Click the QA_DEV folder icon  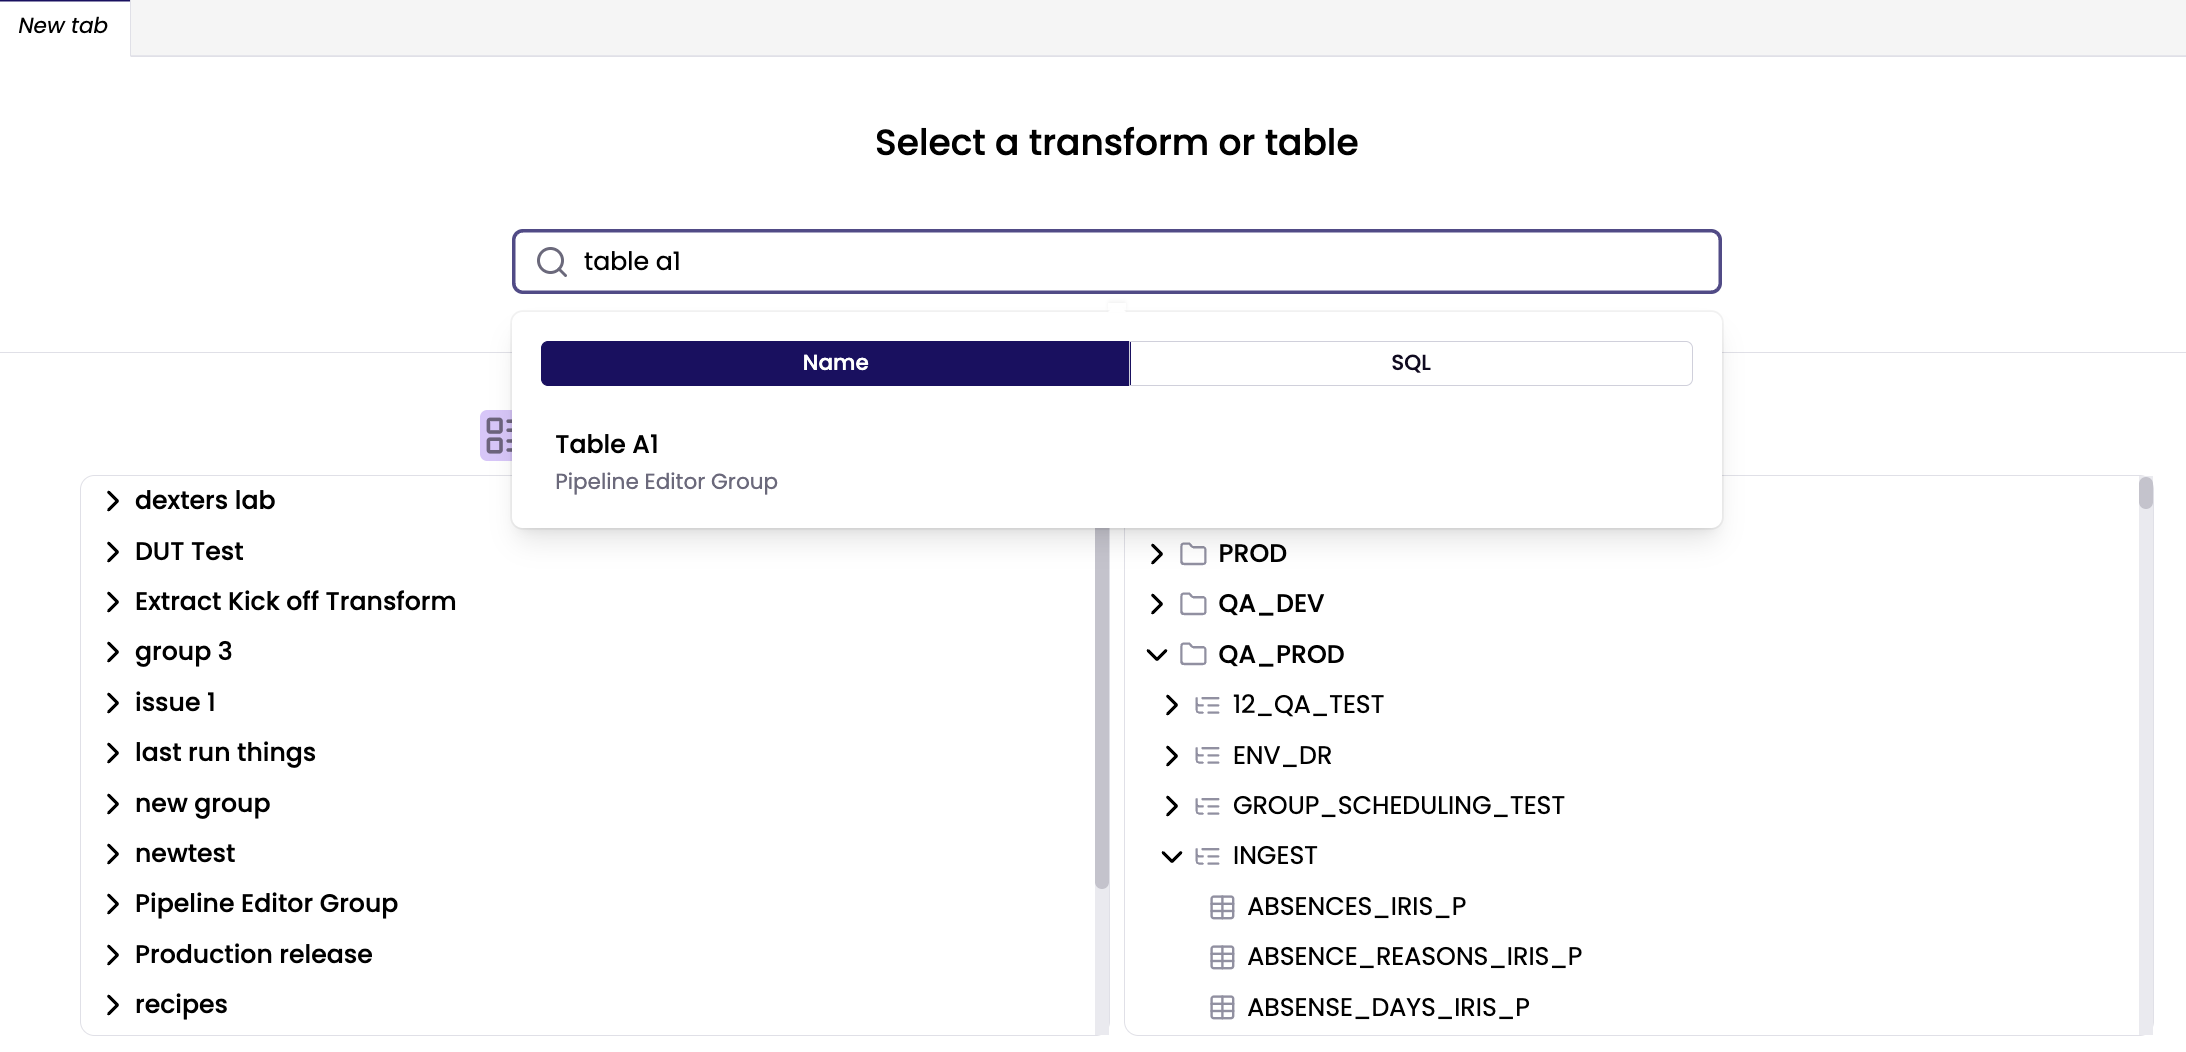point(1193,603)
